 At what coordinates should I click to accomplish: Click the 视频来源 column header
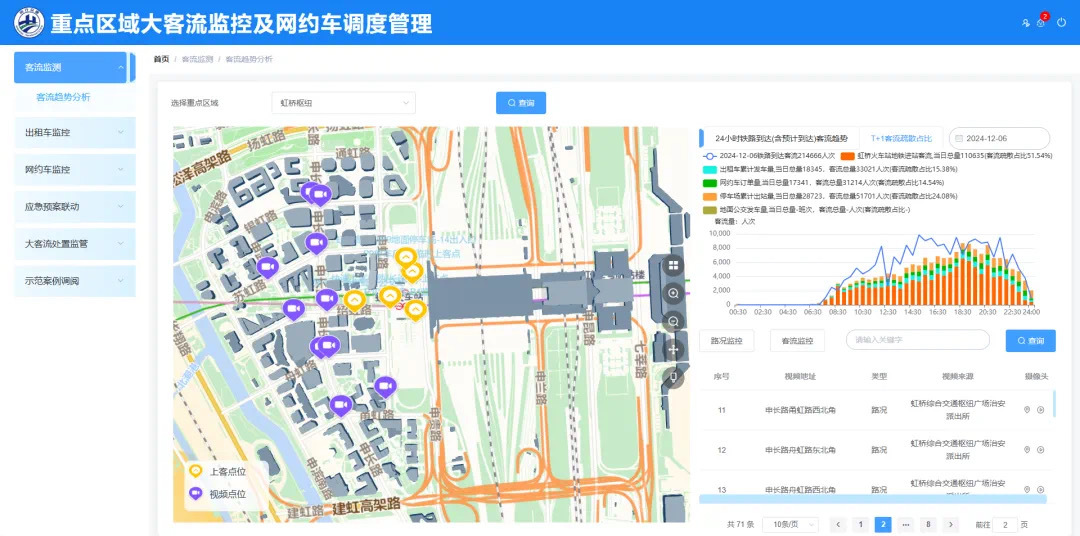coord(957,377)
